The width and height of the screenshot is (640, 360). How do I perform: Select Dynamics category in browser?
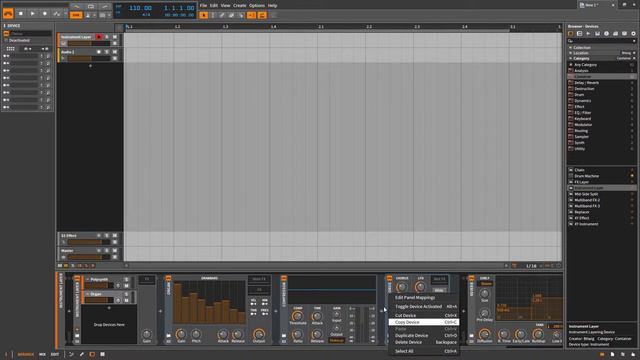[x=602, y=100]
